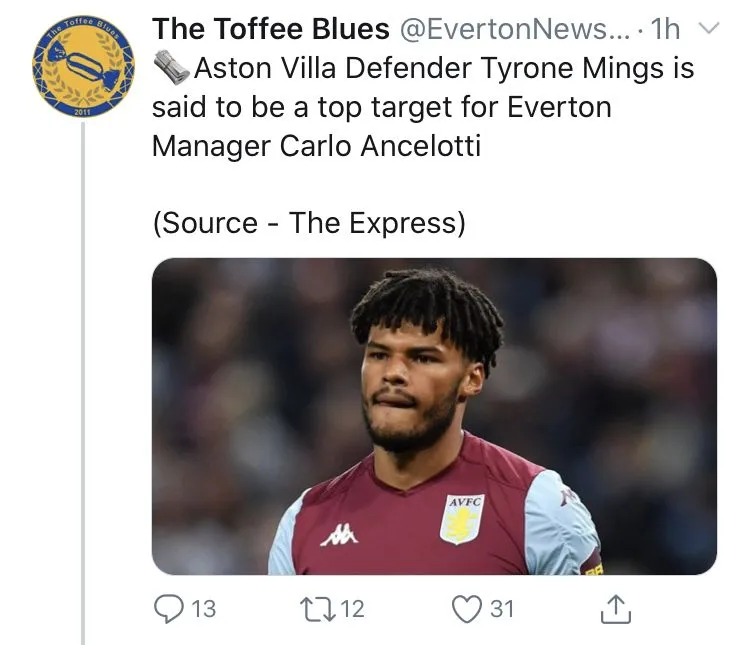The width and height of the screenshot is (750, 645).
Task: Click the Kappa logo on the jersey
Action: [339, 536]
